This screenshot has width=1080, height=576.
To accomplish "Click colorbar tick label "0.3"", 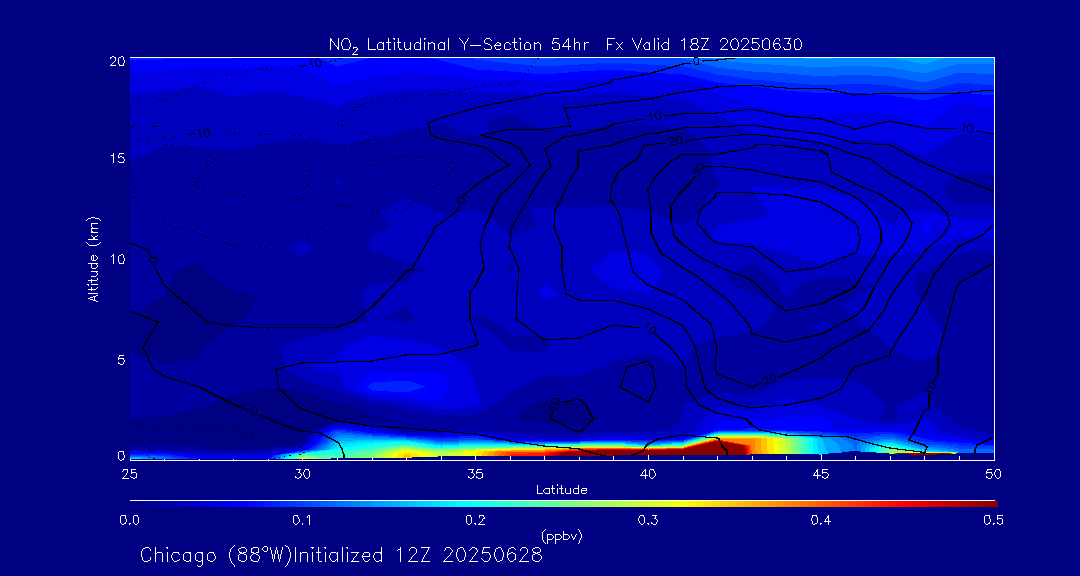I will pyautogui.click(x=647, y=520).
